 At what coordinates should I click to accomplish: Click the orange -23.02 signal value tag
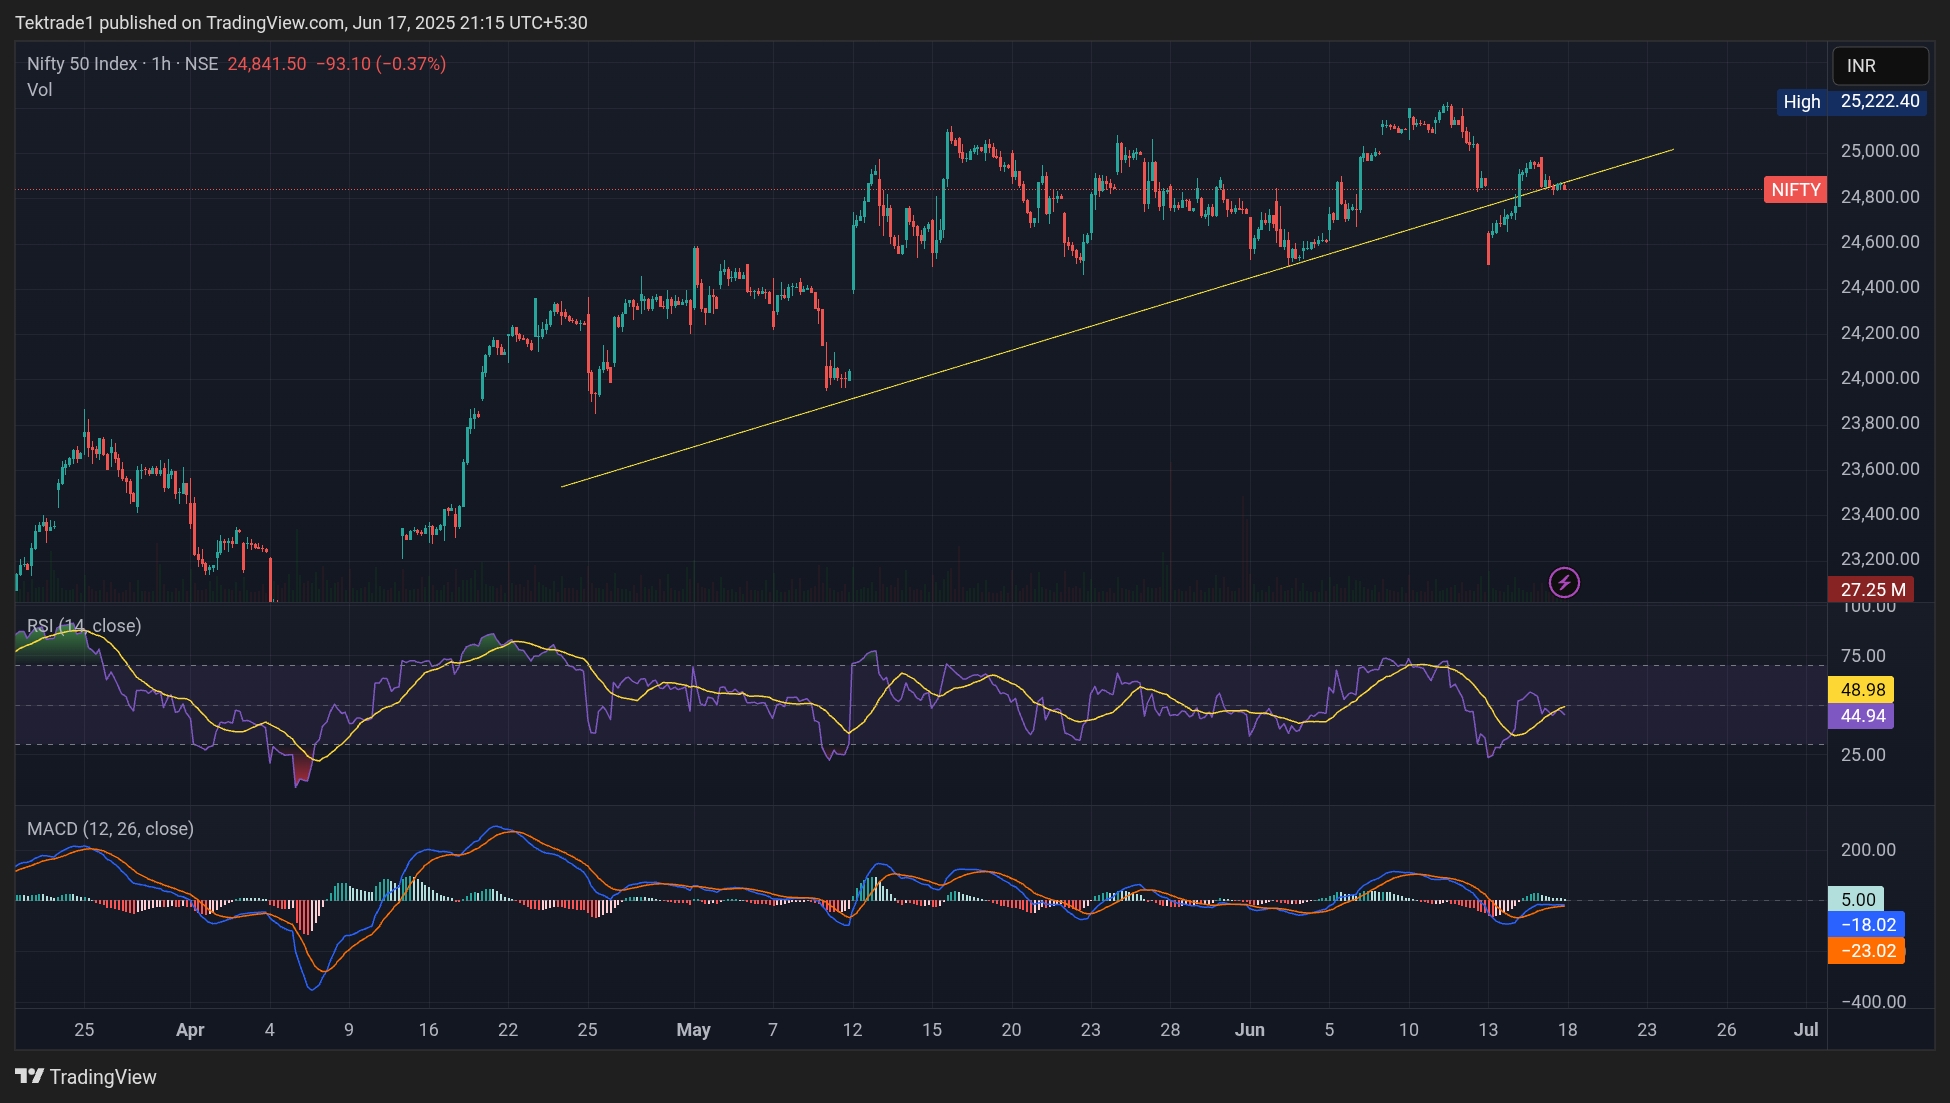(x=1867, y=951)
